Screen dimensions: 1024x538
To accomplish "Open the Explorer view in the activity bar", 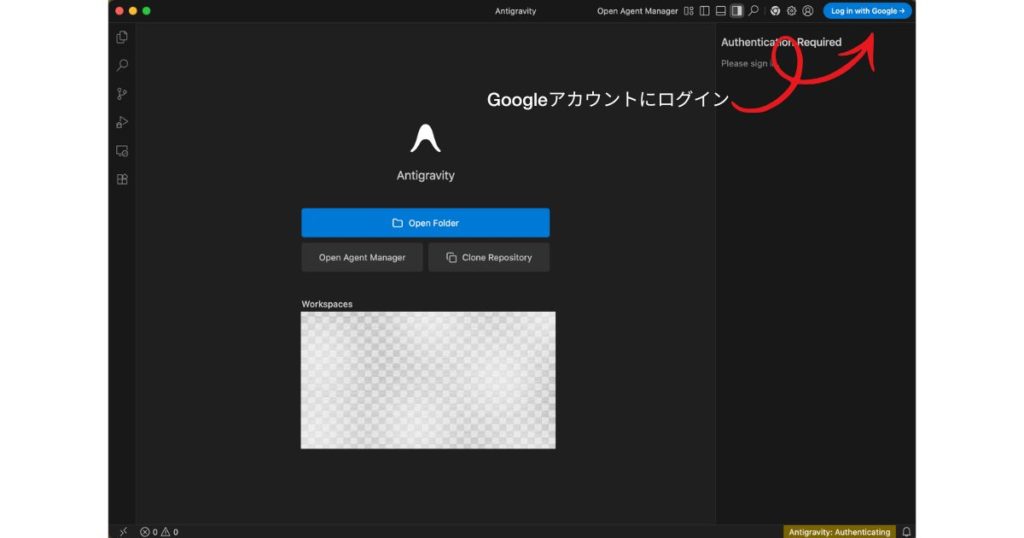I will [122, 37].
